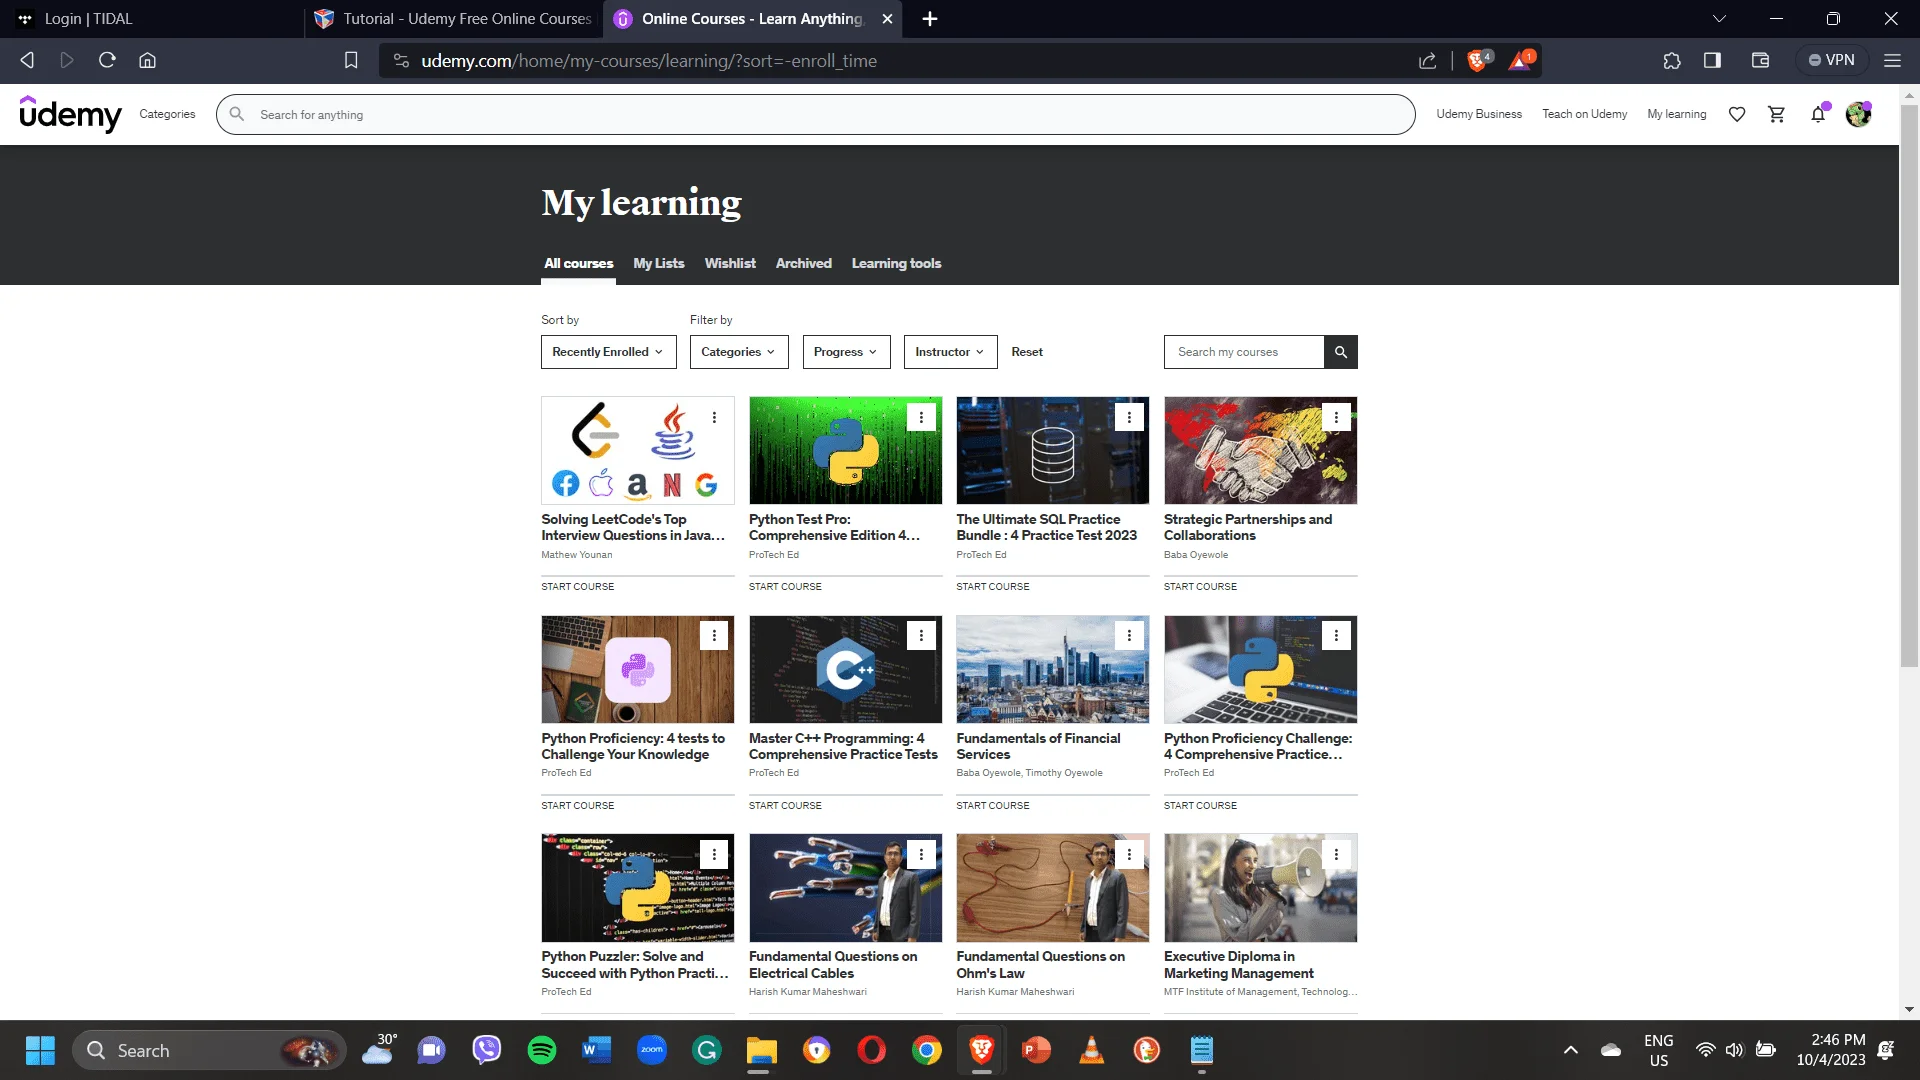Open options menu for Python Puzzler course
Screen dimensions: 1920x1080
pyautogui.click(x=714, y=854)
